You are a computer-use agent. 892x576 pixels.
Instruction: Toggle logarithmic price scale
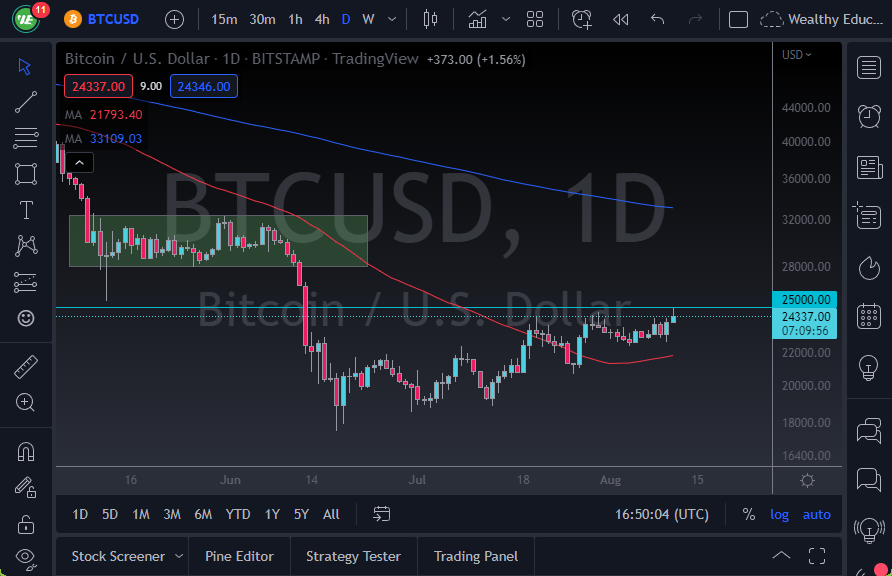(779, 514)
